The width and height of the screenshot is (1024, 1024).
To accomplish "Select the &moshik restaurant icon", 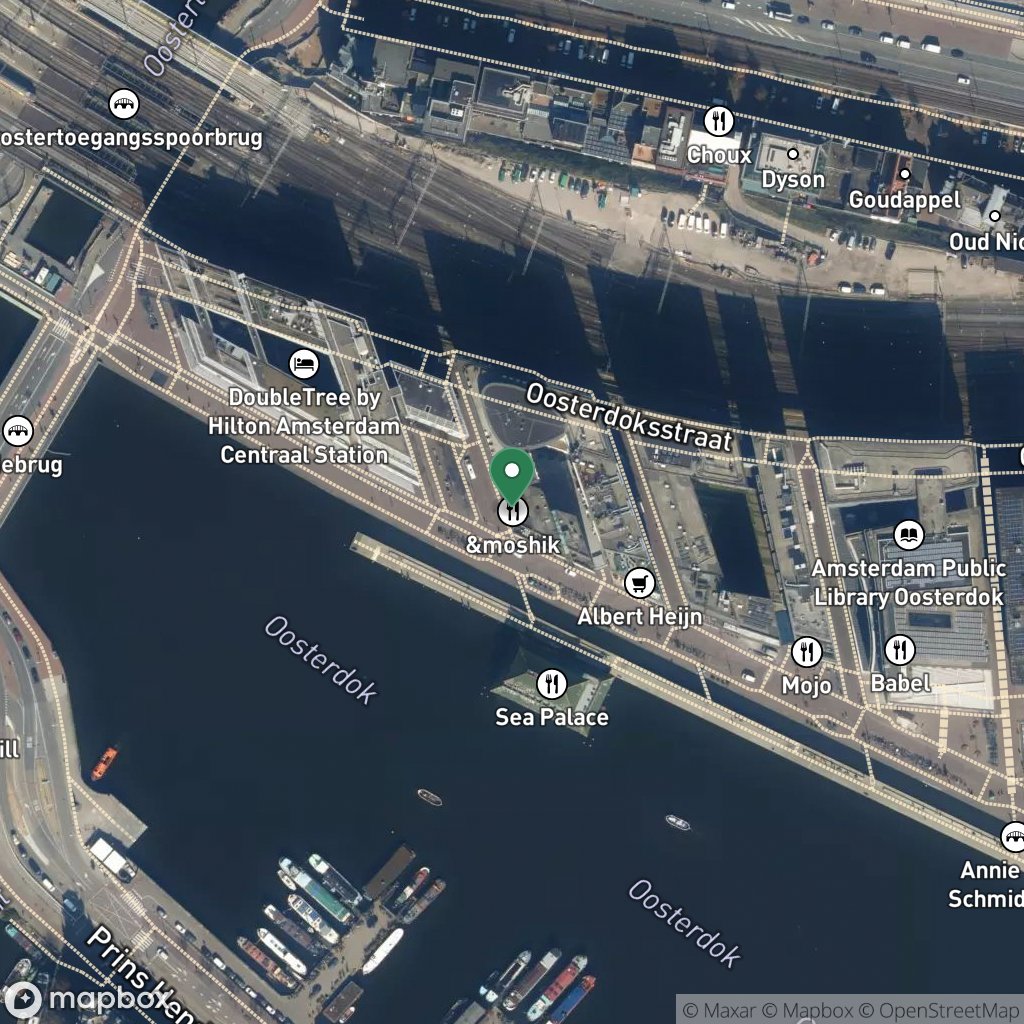I will pos(513,512).
